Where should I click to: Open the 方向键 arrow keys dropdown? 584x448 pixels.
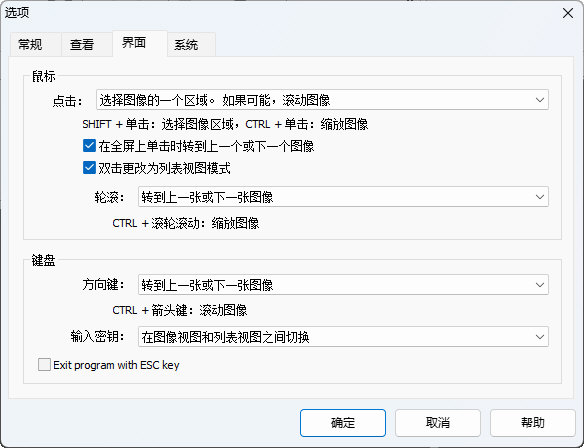click(x=343, y=285)
